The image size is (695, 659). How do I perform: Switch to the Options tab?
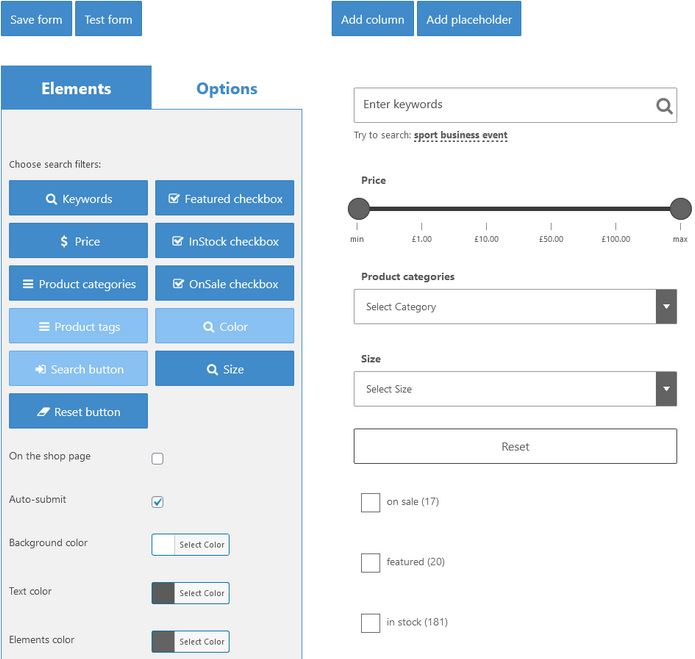[x=226, y=88]
